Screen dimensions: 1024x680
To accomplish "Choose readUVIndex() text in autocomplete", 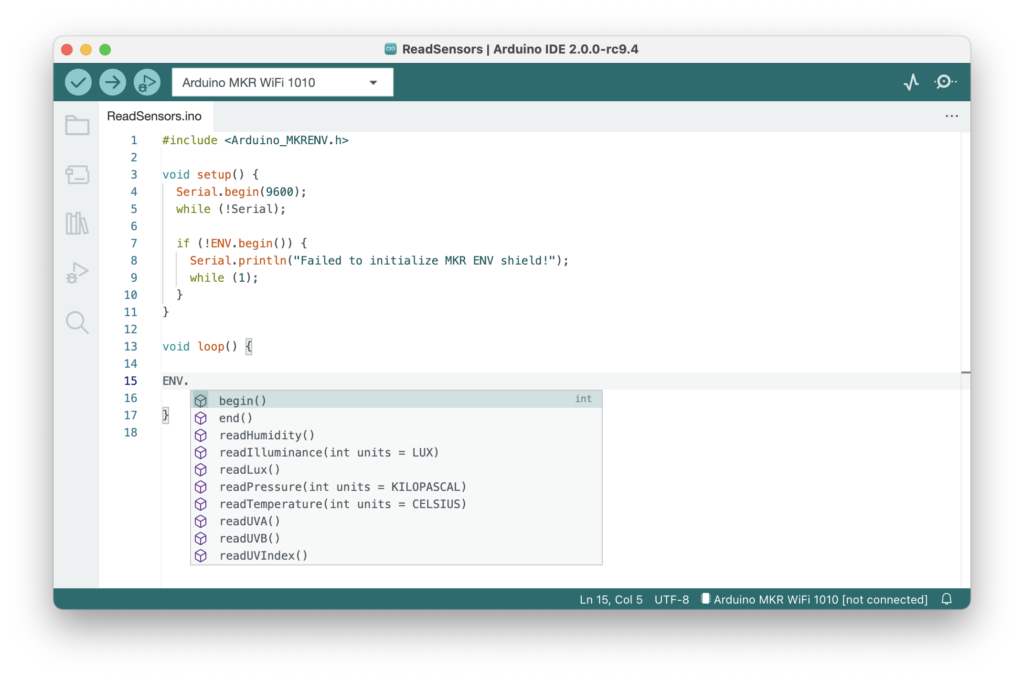I will click(263, 555).
